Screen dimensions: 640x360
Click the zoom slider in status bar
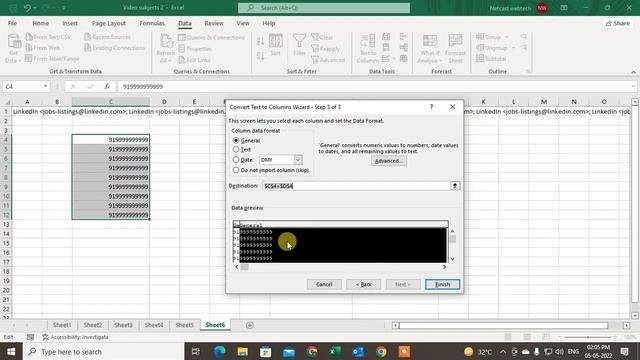[x=588, y=337]
